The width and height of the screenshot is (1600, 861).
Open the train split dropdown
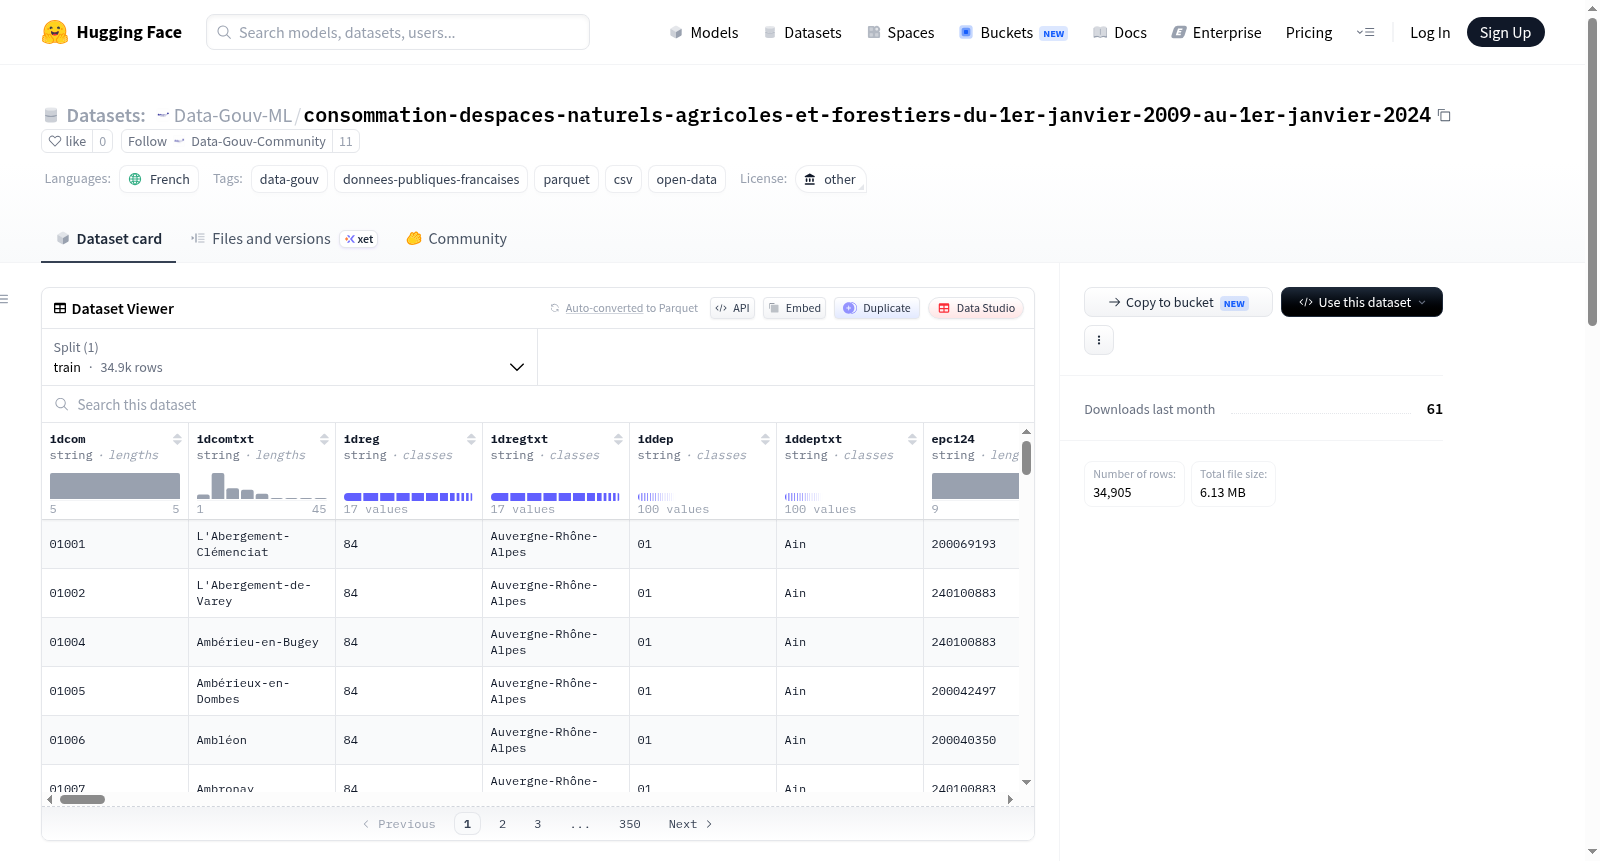click(x=289, y=357)
